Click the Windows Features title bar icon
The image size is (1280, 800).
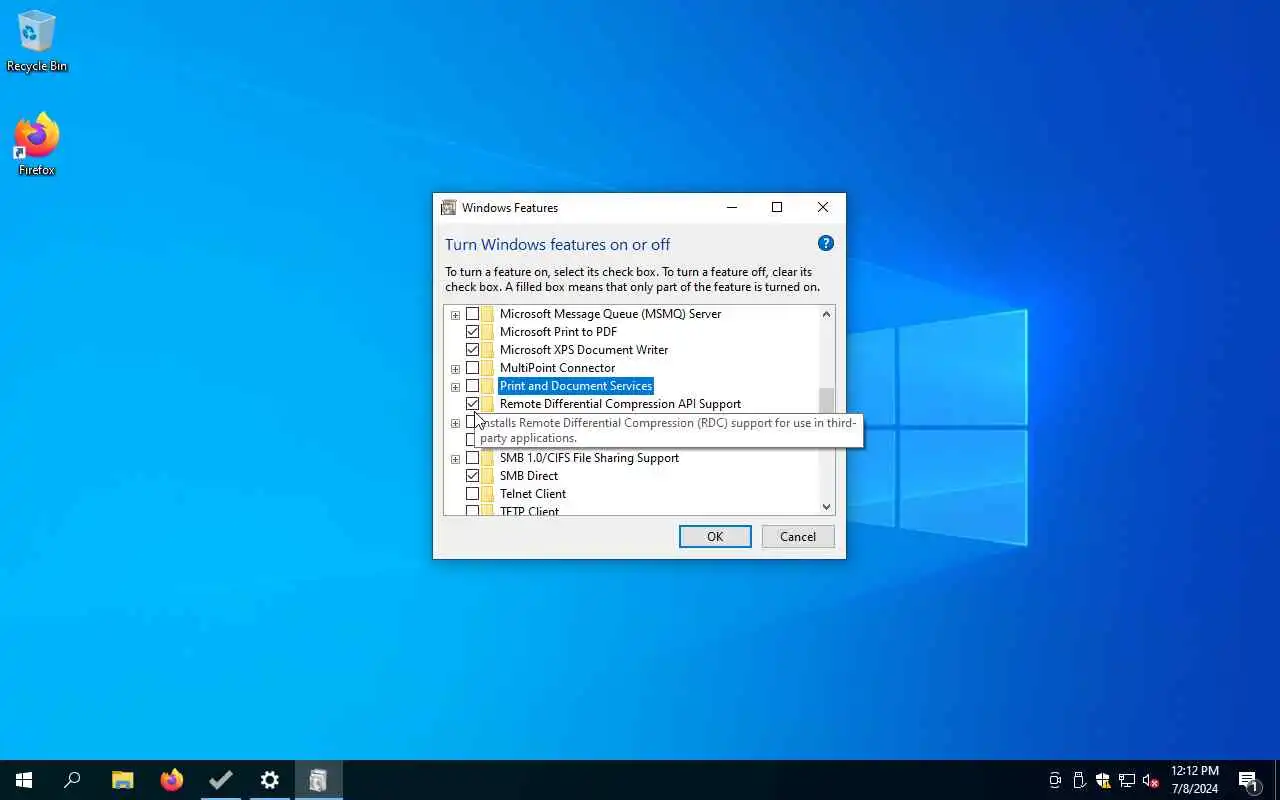click(x=449, y=208)
